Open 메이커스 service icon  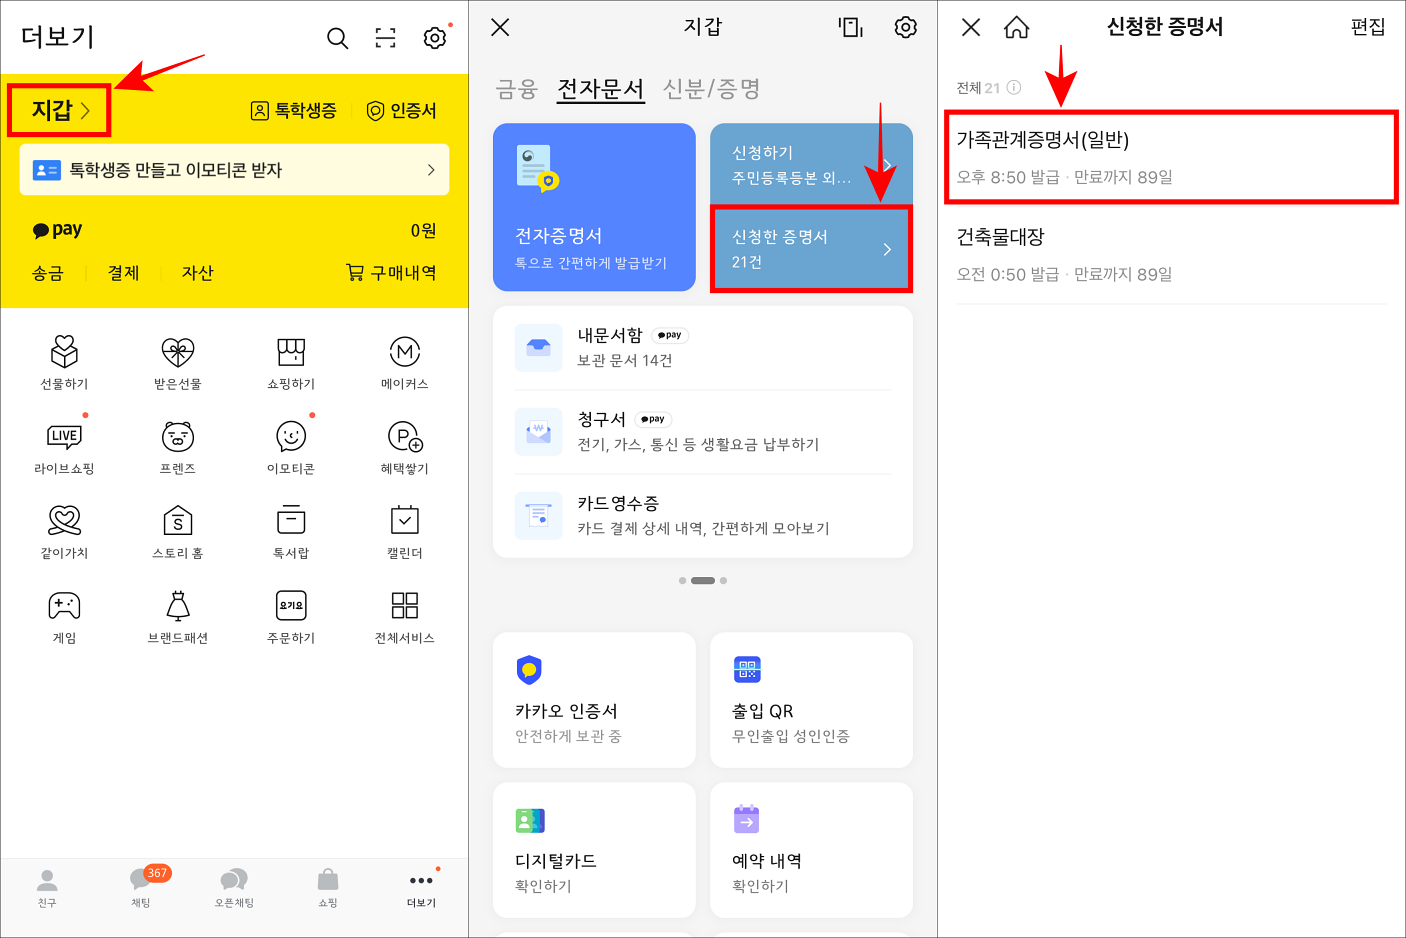coord(404,362)
